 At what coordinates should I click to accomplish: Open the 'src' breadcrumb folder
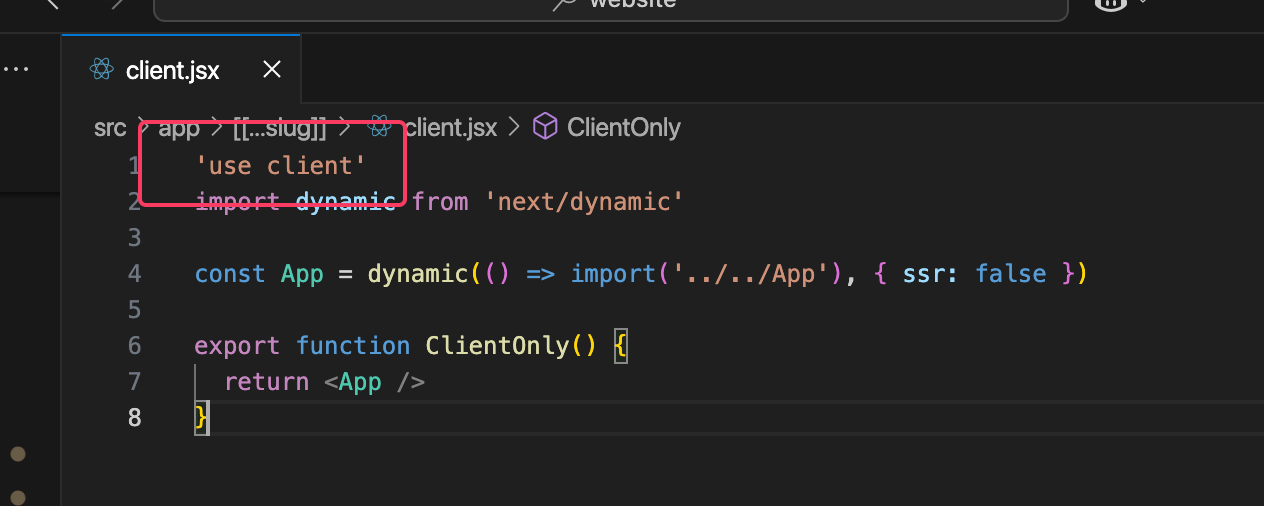point(110,128)
